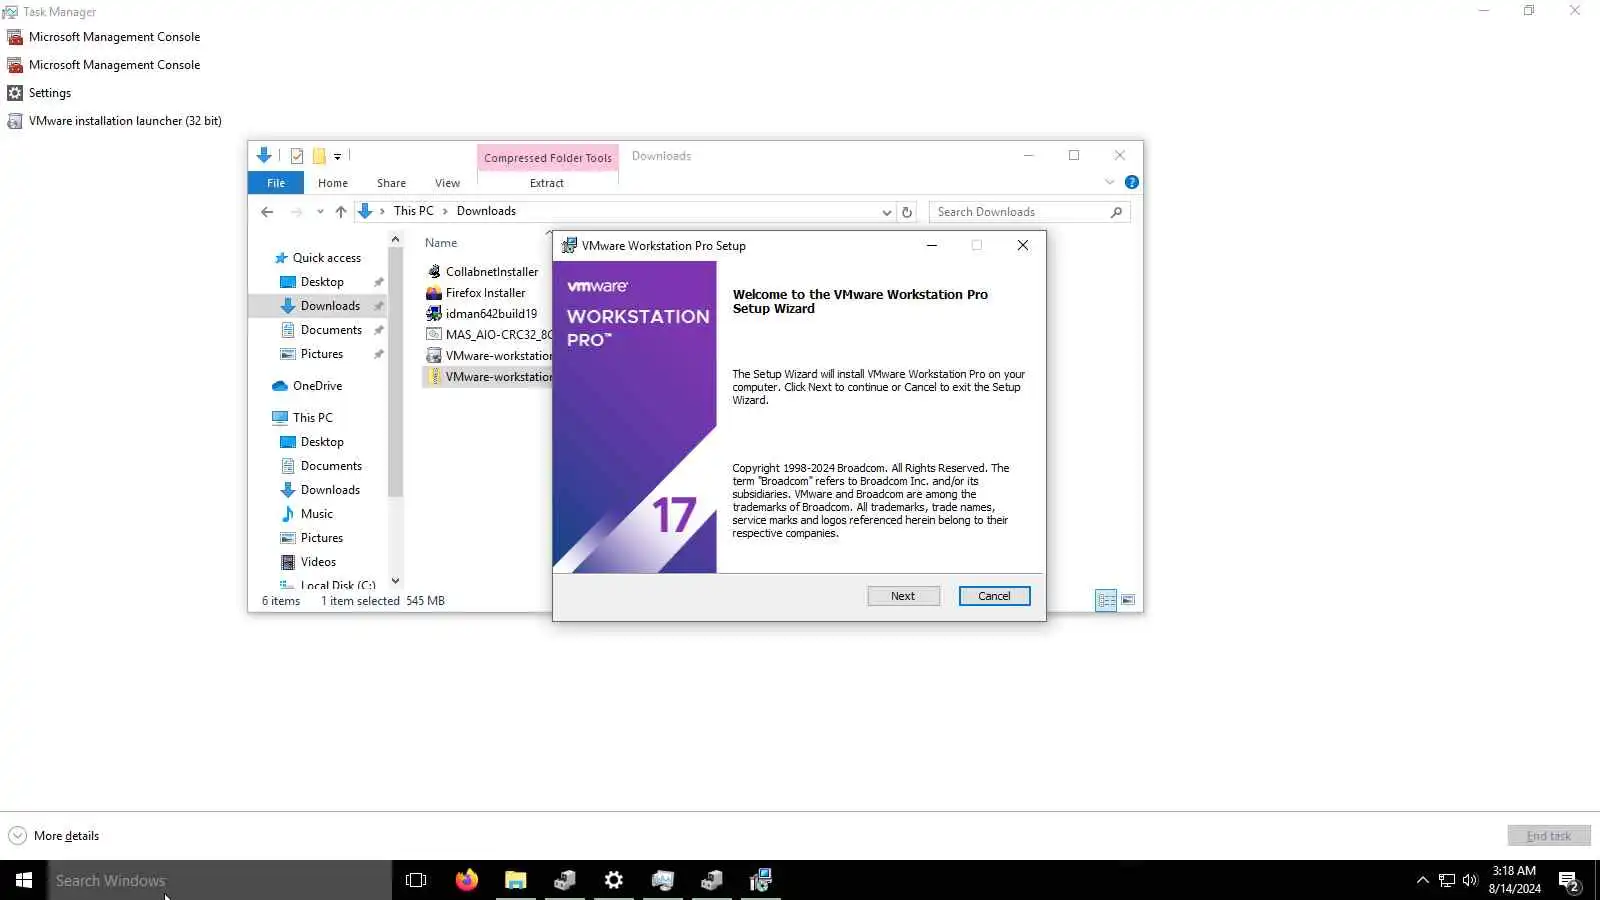The image size is (1600, 900).
Task: Minimize the VMware Workstation Pro Setup dialog
Action: (932, 245)
